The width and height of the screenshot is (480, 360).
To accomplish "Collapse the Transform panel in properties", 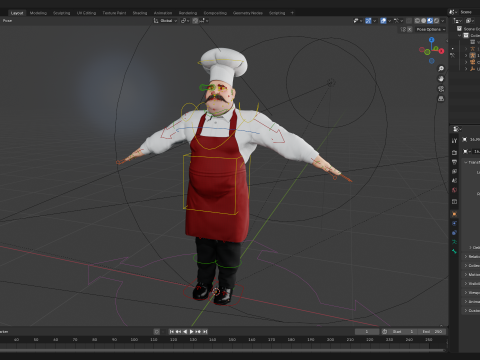I will tap(472, 162).
